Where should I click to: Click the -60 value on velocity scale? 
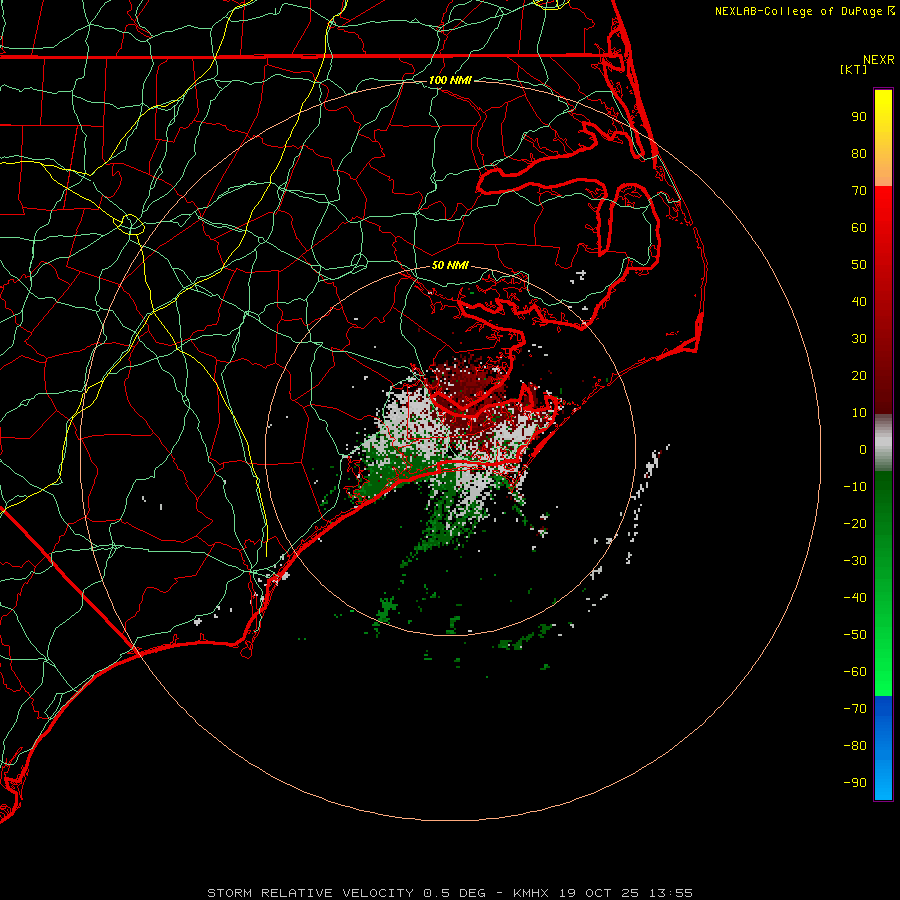(x=855, y=672)
